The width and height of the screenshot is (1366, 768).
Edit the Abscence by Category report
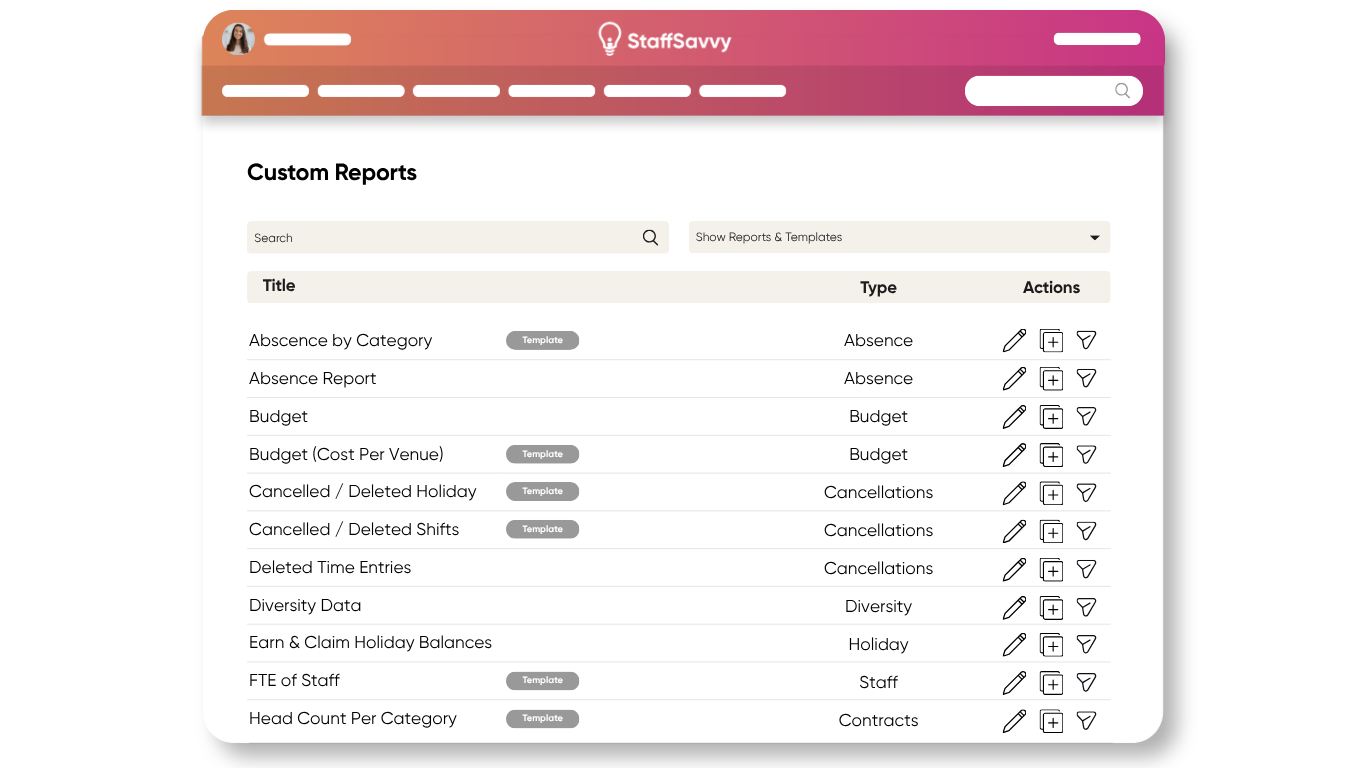click(1014, 341)
